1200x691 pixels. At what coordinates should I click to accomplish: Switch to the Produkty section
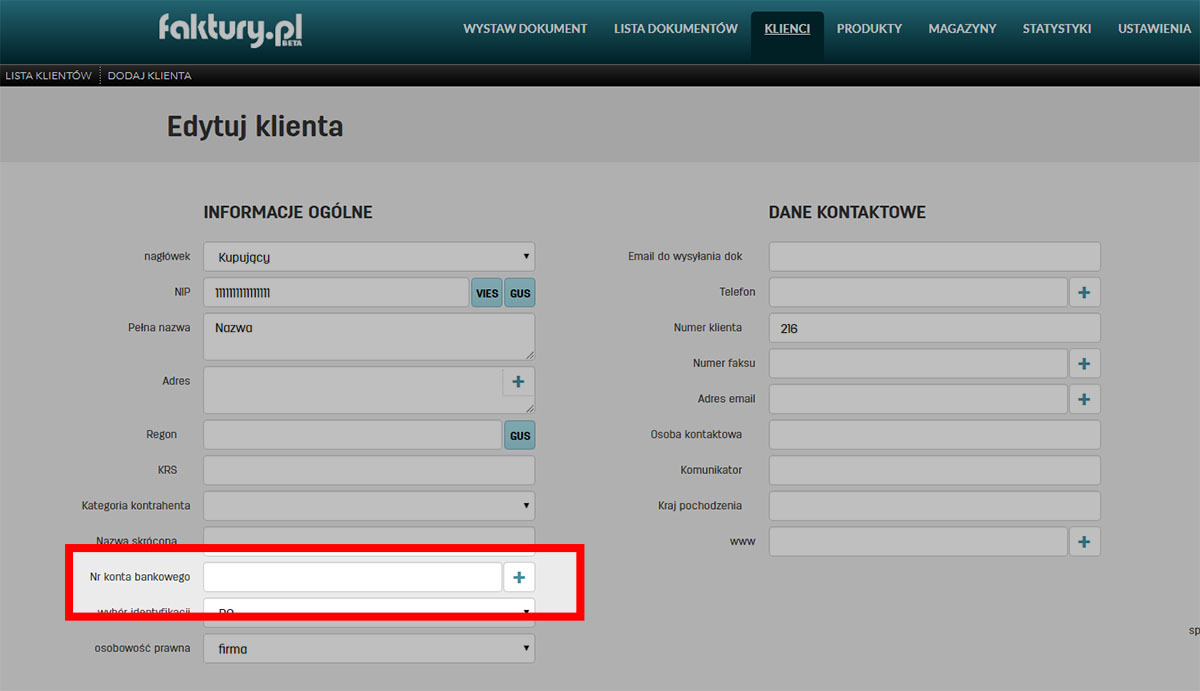click(869, 29)
